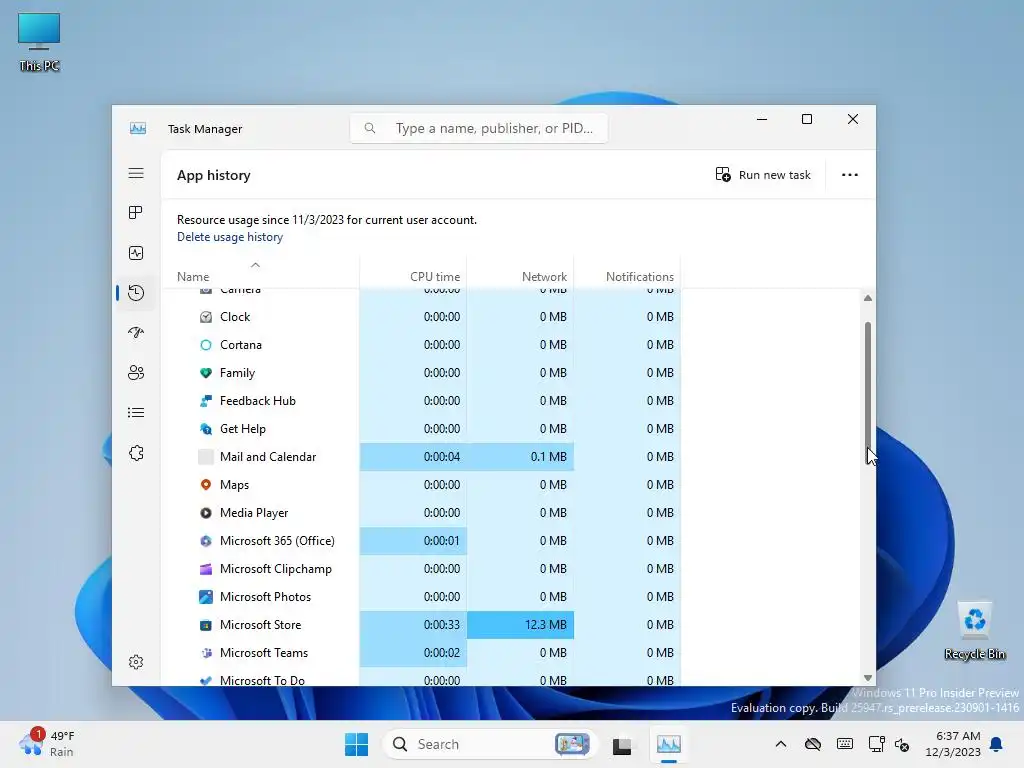
Task: Select the Feedback Hub row name
Action: (258, 401)
